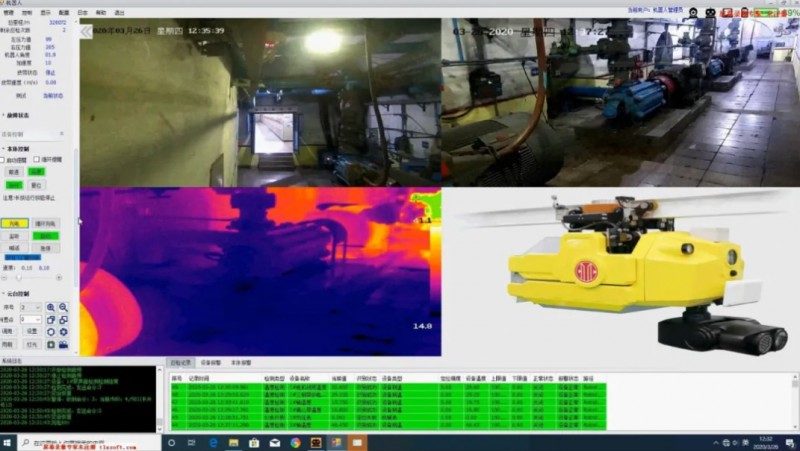Viewport: 800px width, 451px height.
Task: Click the blue progress bar under 喊话
Action: point(22,258)
